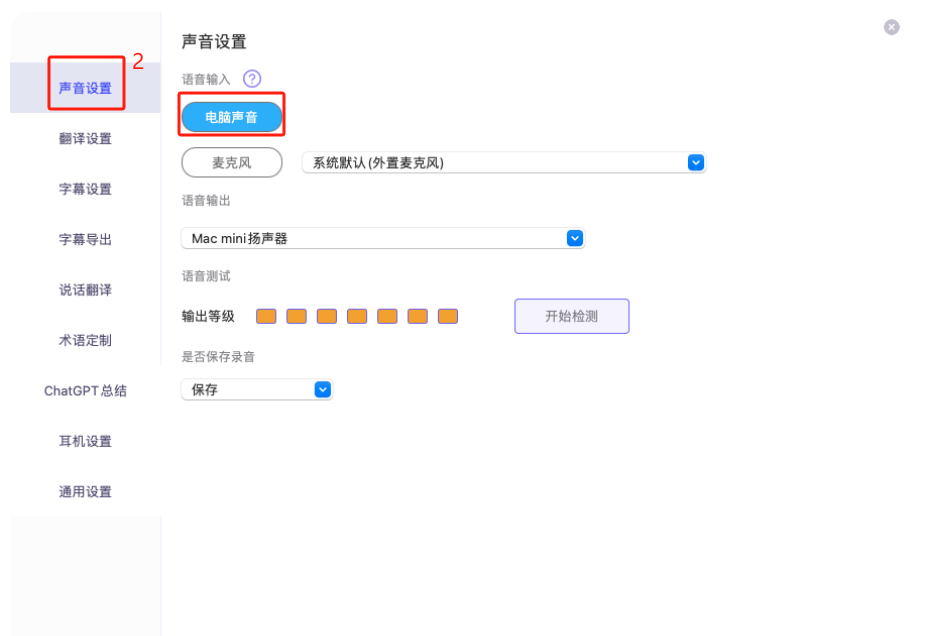Open the 保存 recording dropdown
This screenshot has width=925, height=636.
click(x=256, y=390)
